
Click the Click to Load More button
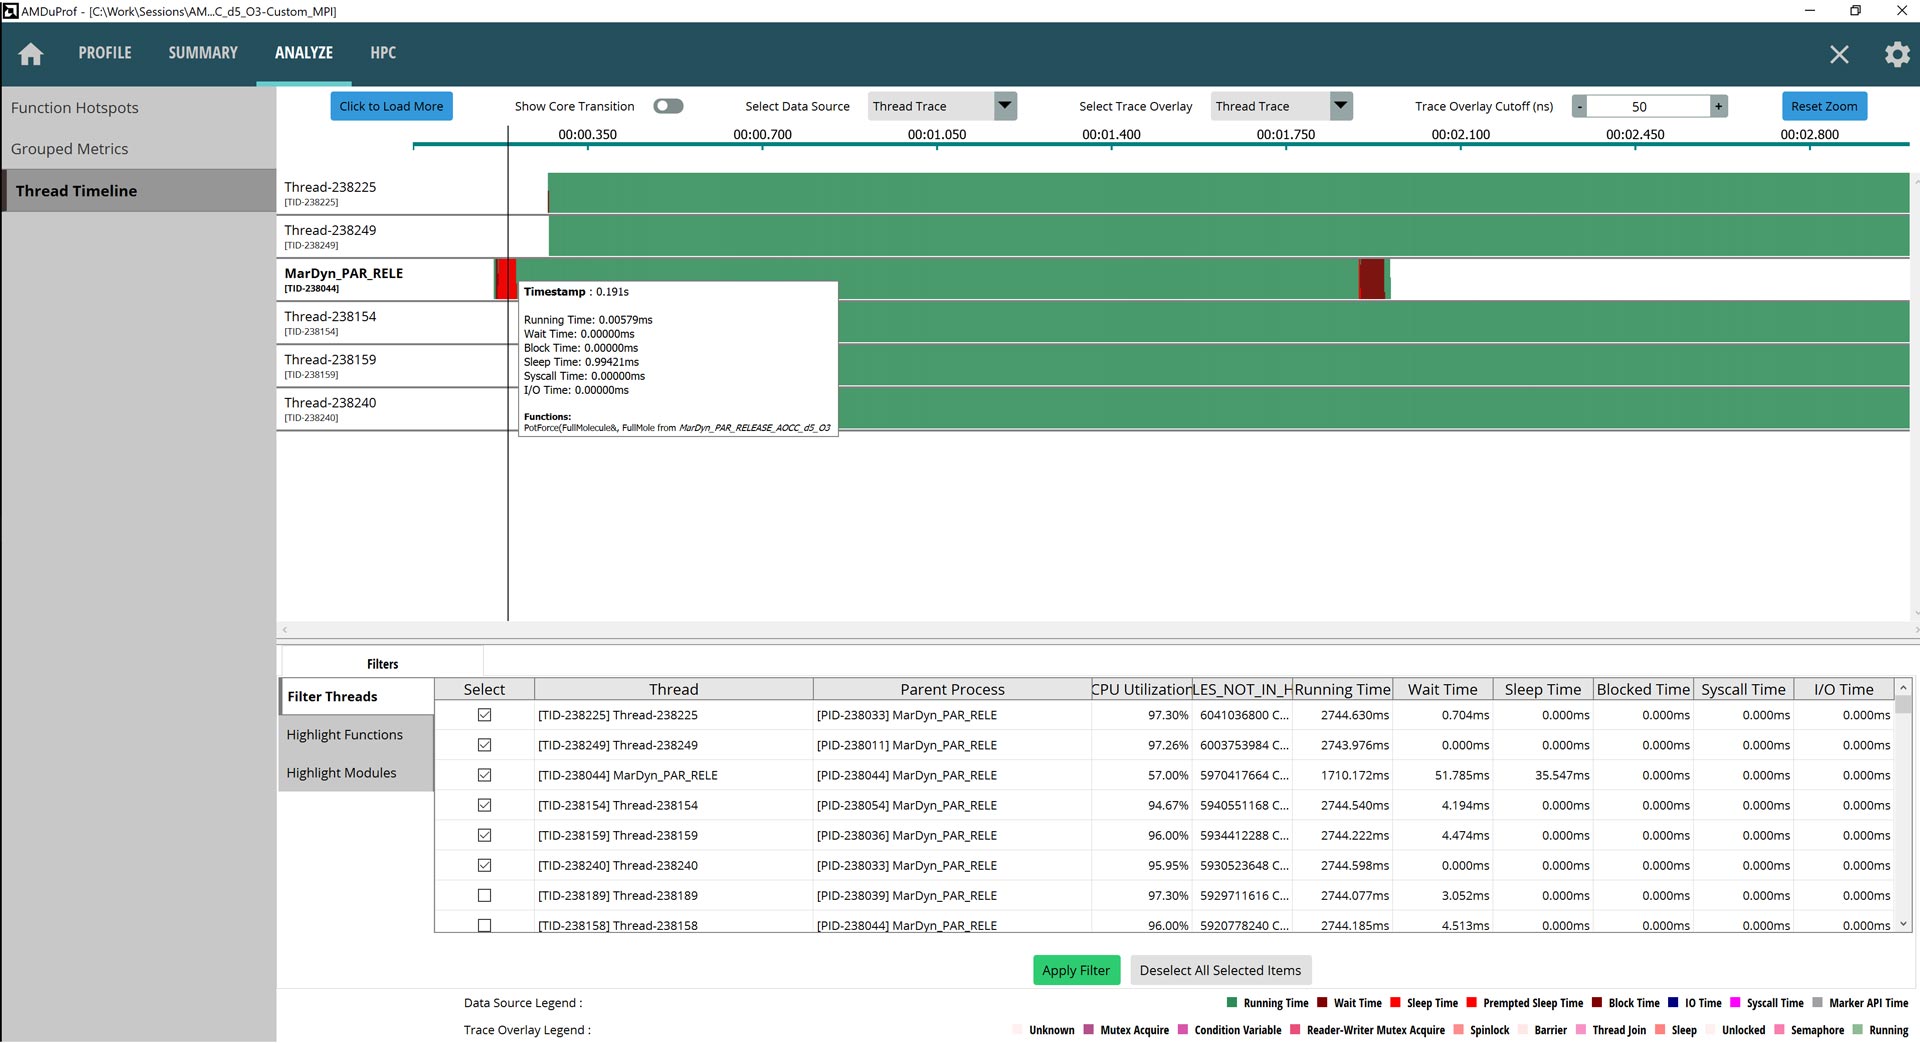click(391, 106)
